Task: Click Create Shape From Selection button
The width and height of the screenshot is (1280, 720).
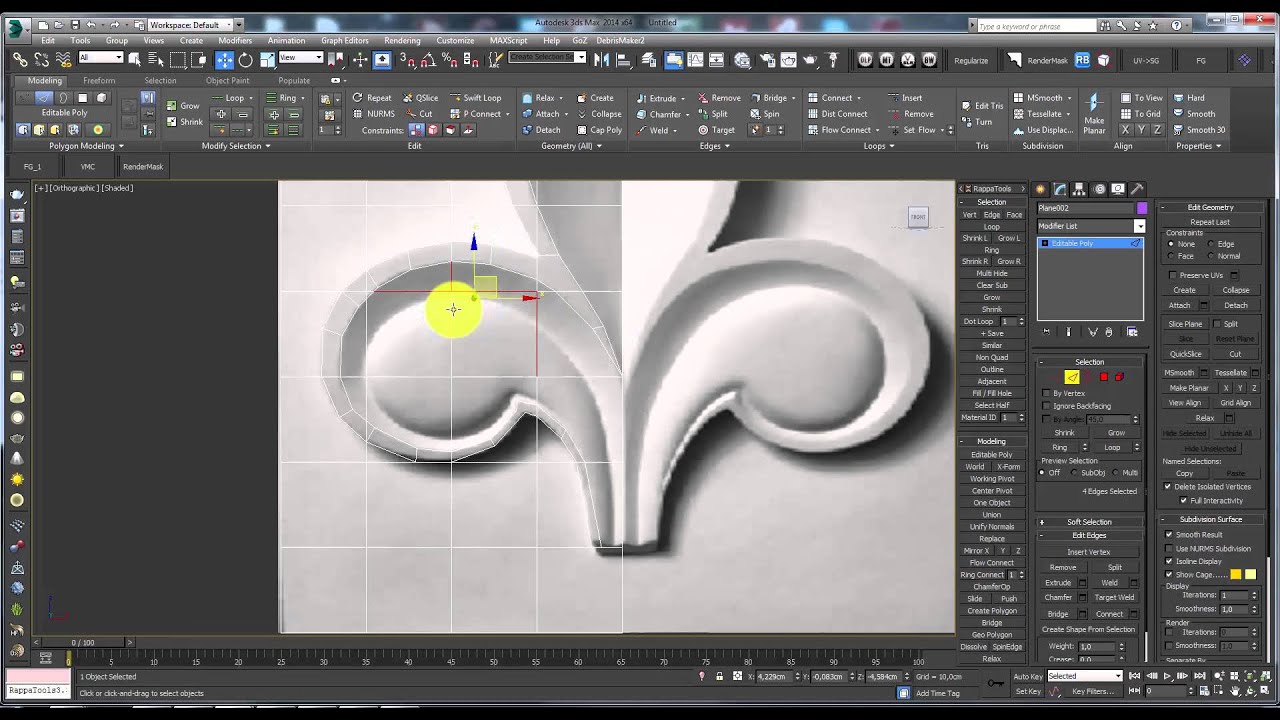Action: [1089, 630]
